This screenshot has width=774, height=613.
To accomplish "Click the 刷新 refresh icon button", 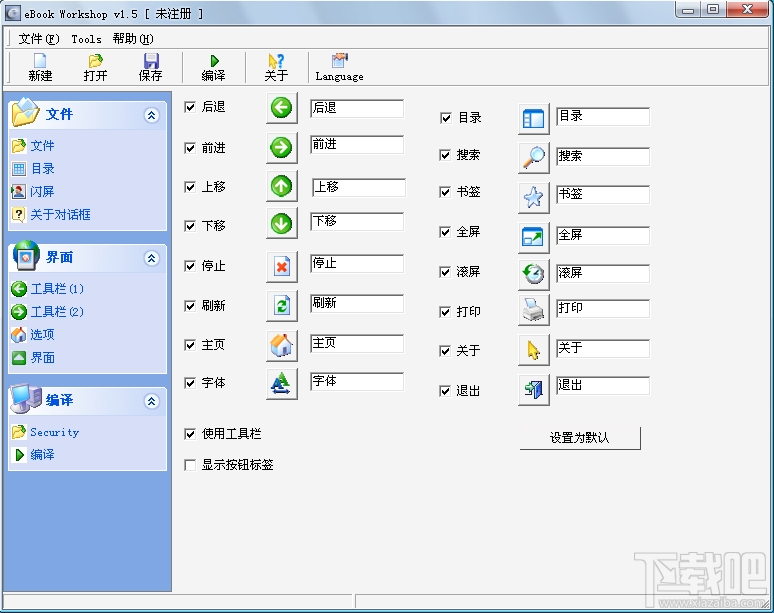I will pyautogui.click(x=282, y=306).
